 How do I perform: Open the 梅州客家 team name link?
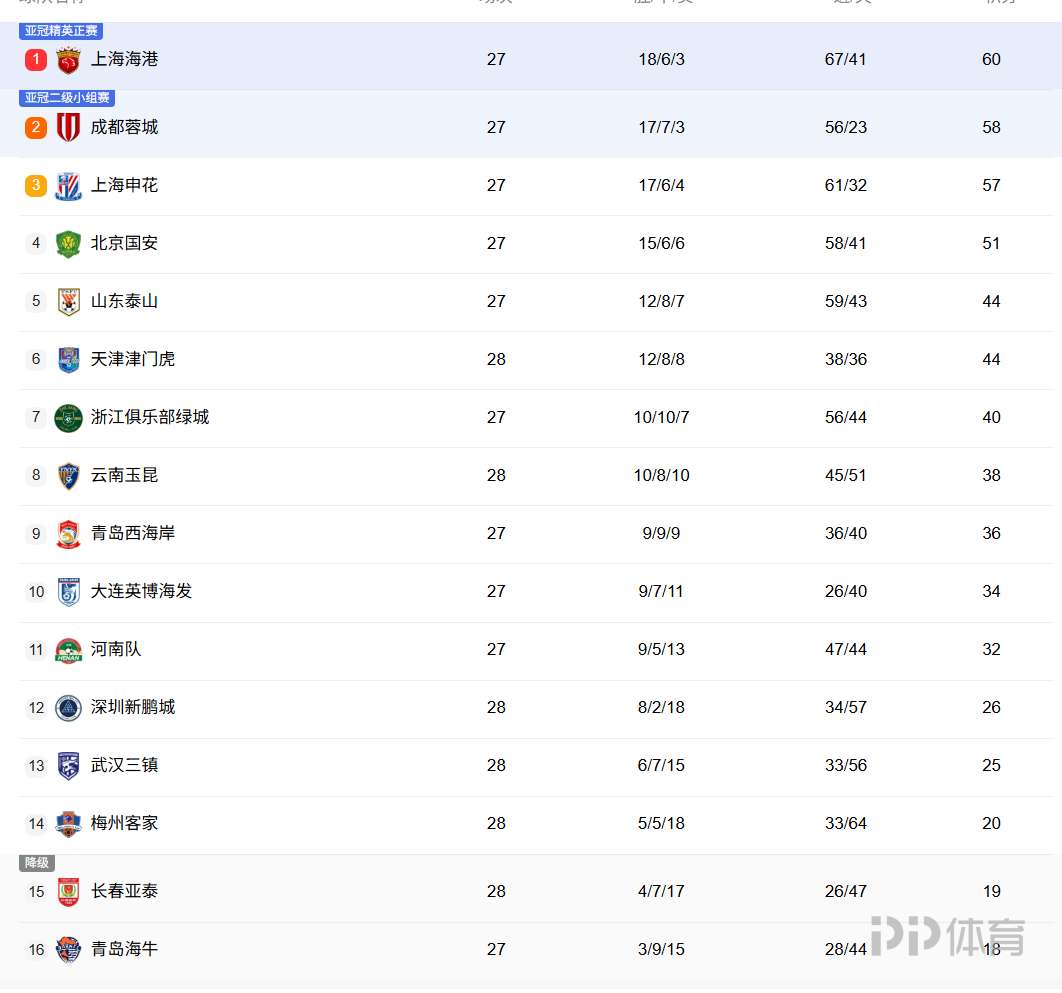click(124, 823)
